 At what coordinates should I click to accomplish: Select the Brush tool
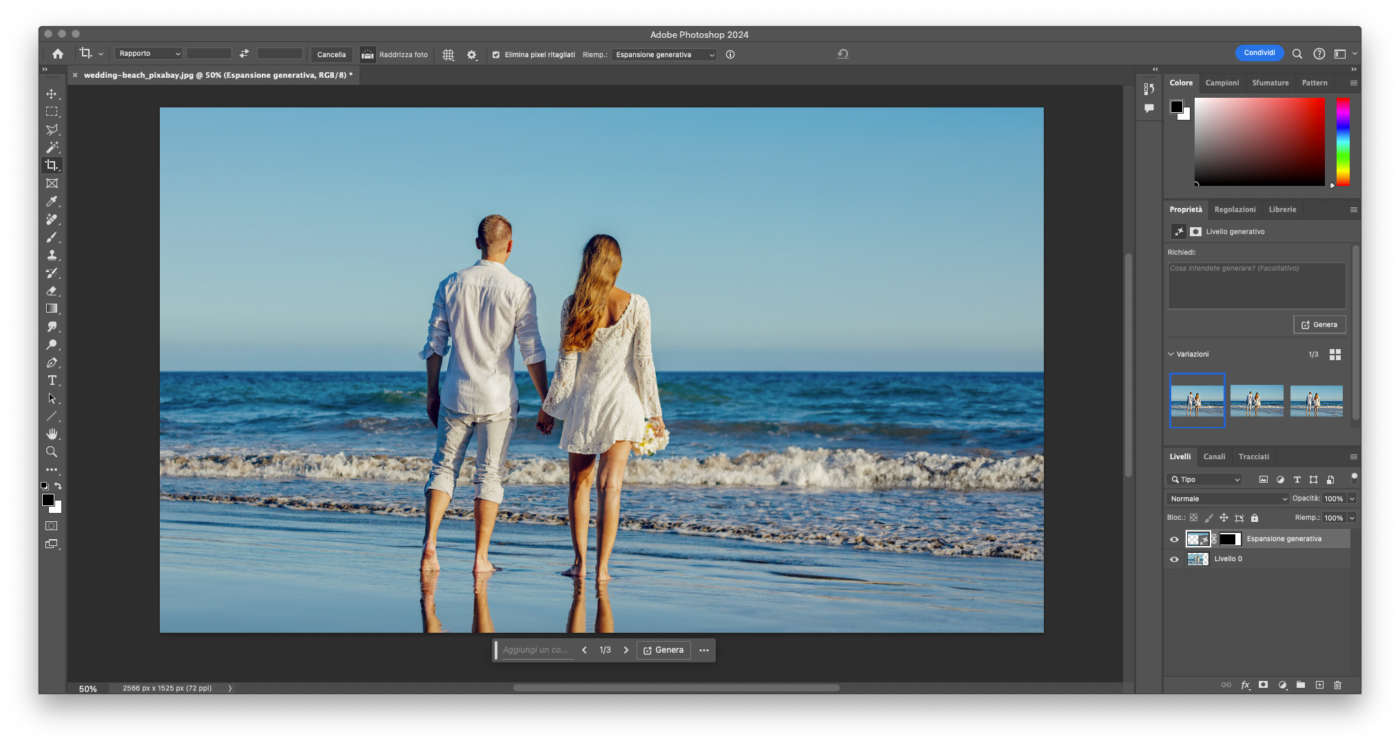pos(52,238)
